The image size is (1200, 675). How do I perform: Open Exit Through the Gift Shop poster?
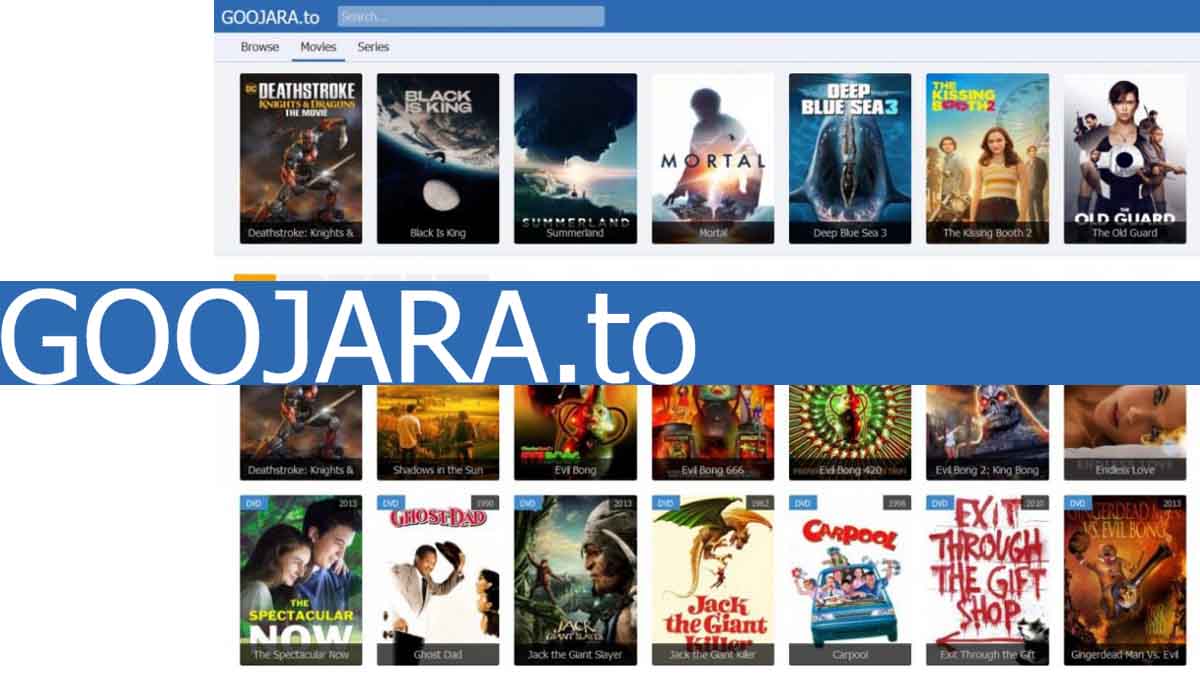pos(987,580)
